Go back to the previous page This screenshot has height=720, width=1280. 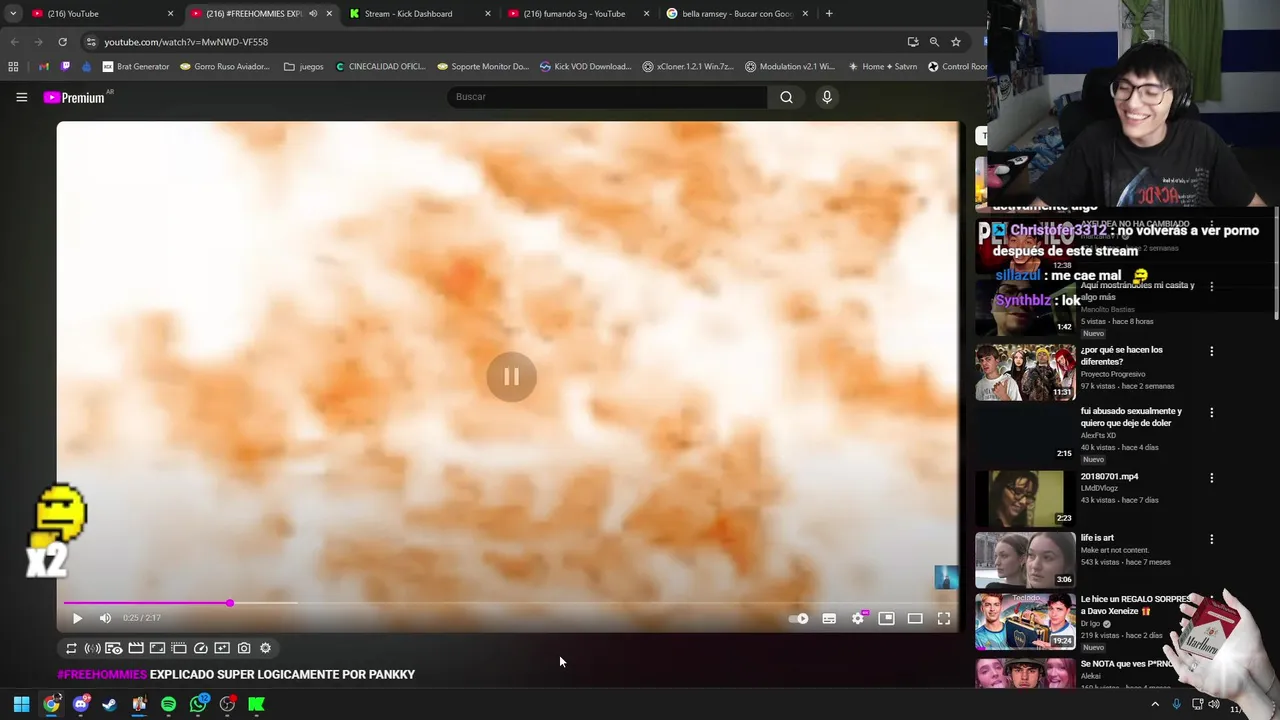14,42
